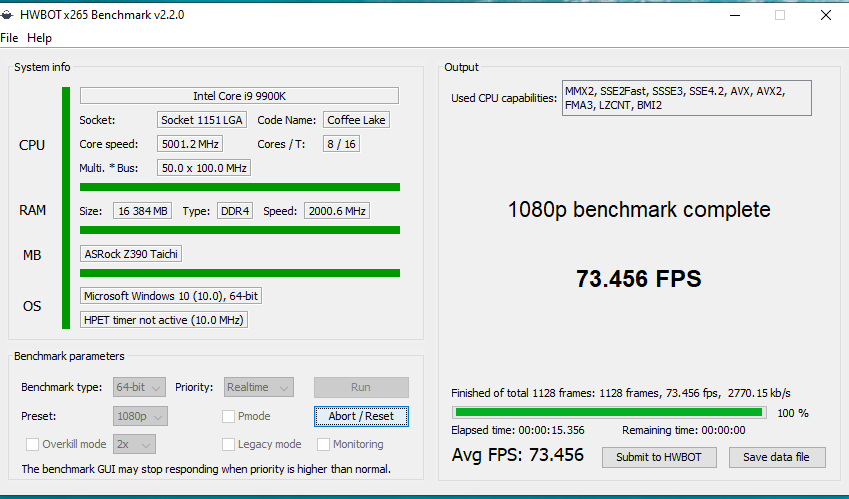Enable the Monitoring checkbox
The width and height of the screenshot is (849, 499).
(x=323, y=444)
